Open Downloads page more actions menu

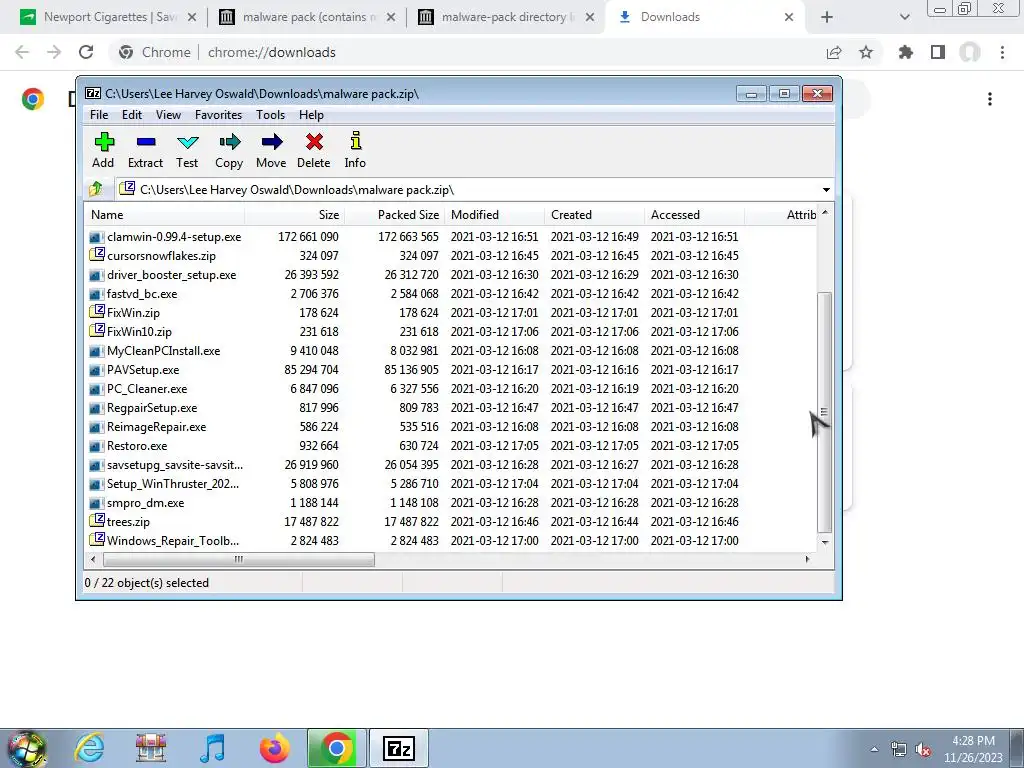pyautogui.click(x=990, y=99)
